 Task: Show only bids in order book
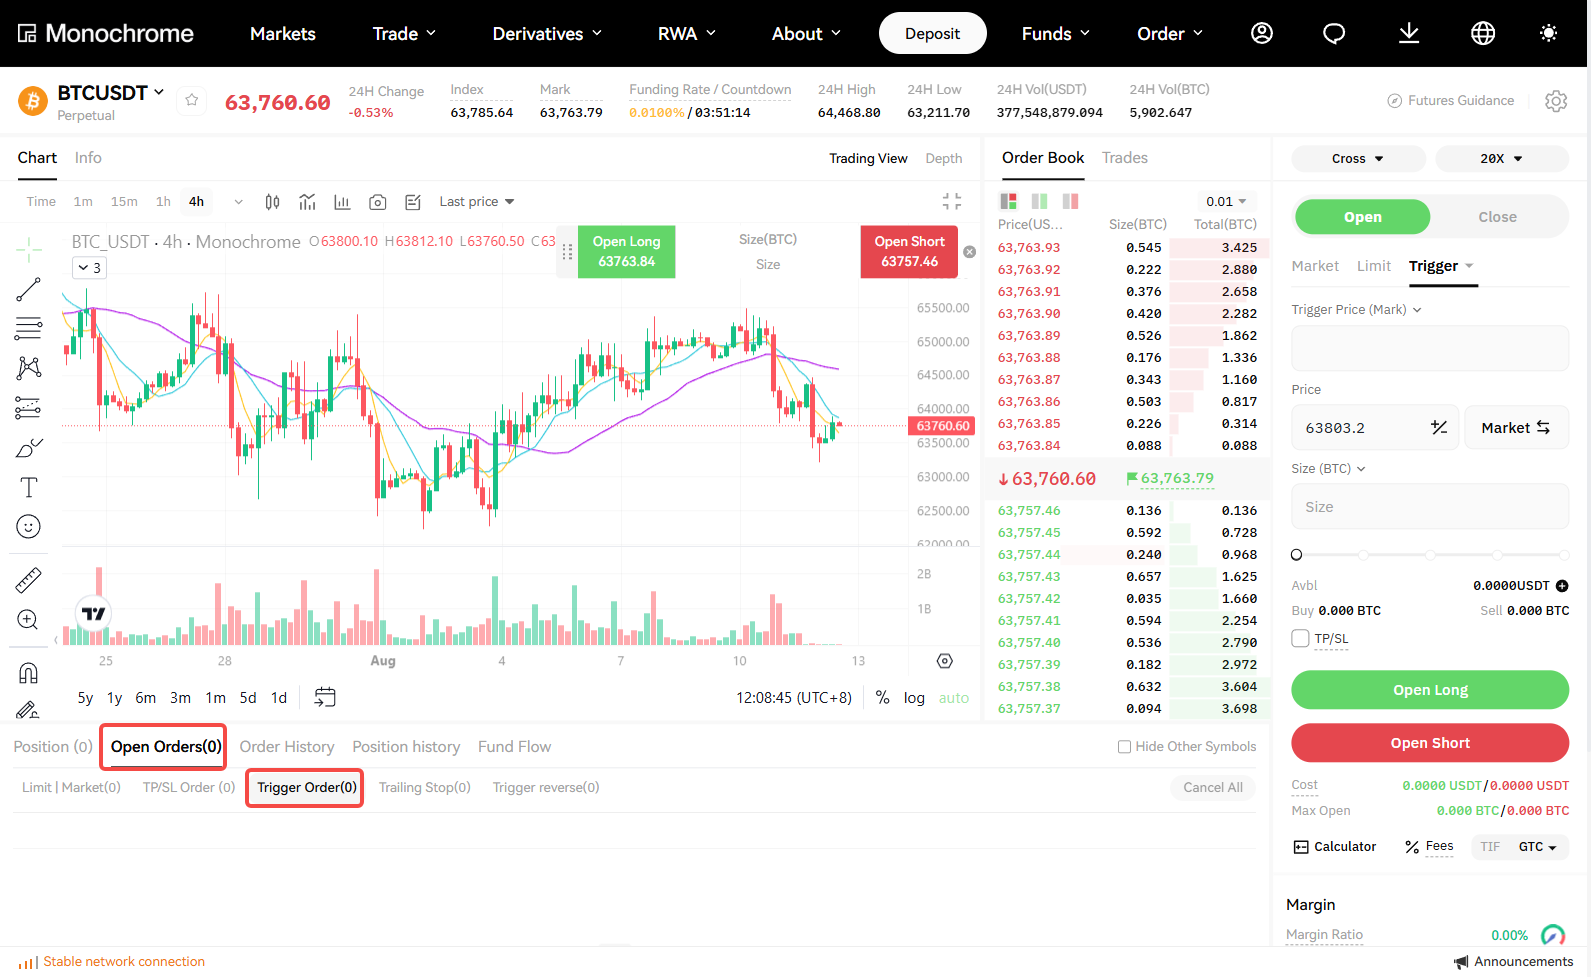1039,201
